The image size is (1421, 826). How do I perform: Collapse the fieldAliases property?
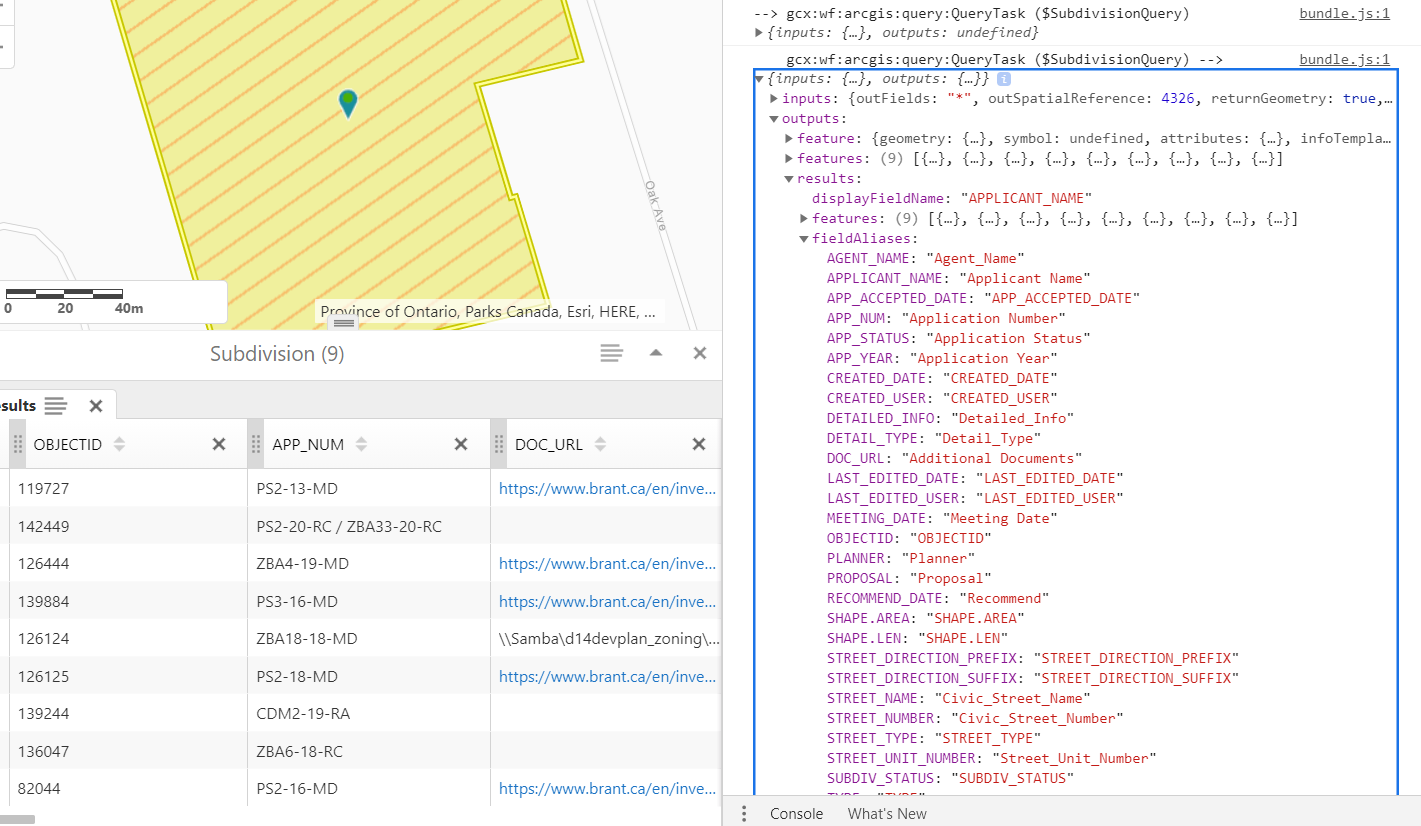coord(805,238)
